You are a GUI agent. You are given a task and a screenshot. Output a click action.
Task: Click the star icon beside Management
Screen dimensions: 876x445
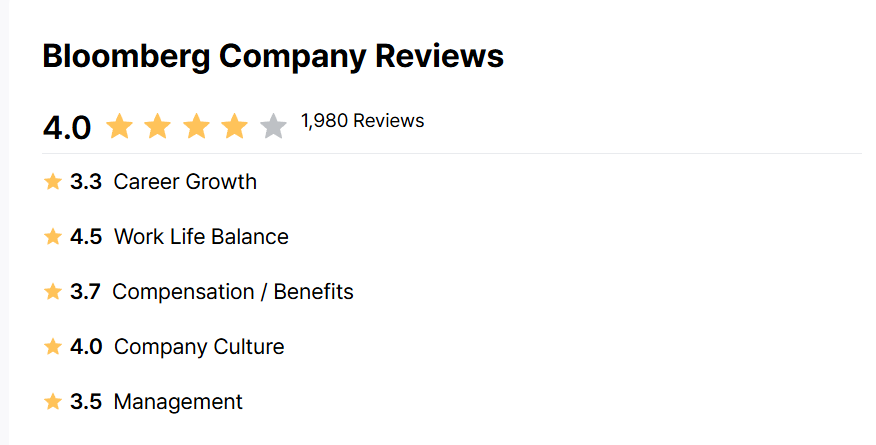pos(53,401)
